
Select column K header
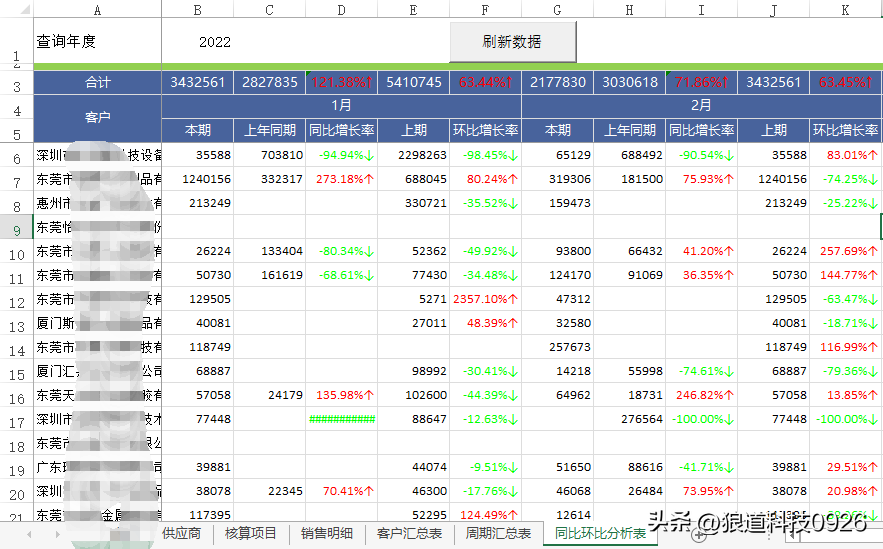pyautogui.click(x=845, y=10)
